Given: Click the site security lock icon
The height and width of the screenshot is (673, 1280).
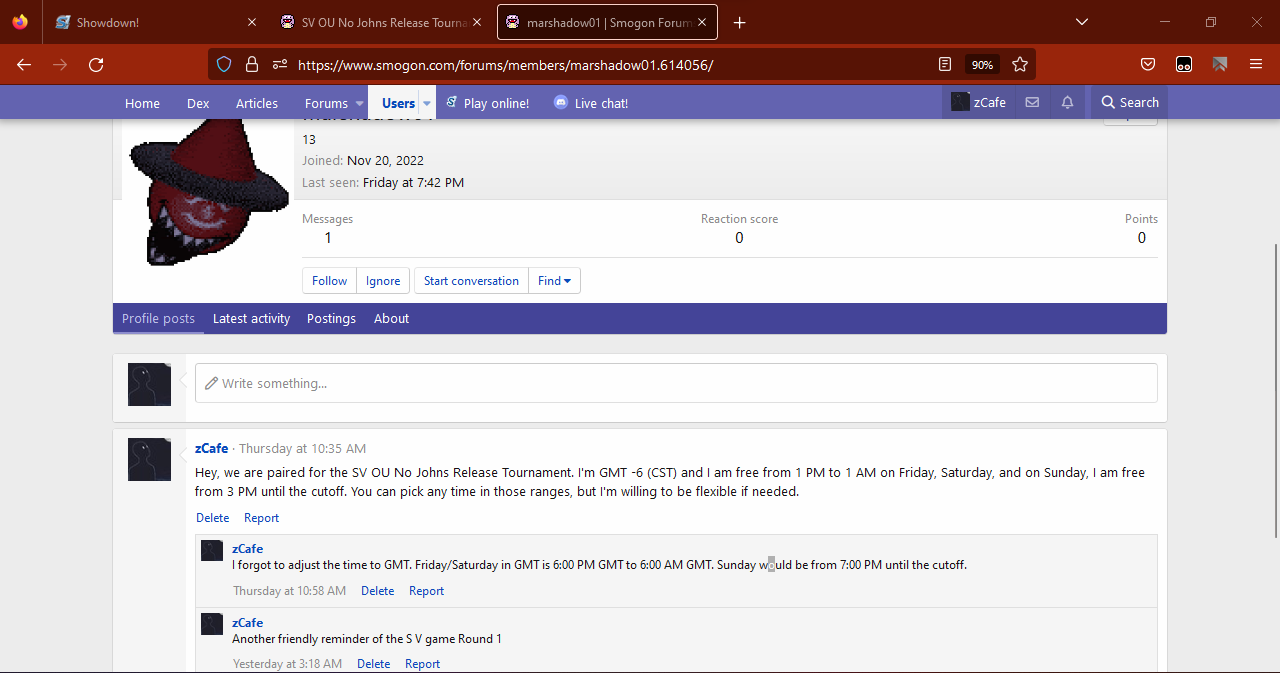Looking at the screenshot, I should pos(252,64).
